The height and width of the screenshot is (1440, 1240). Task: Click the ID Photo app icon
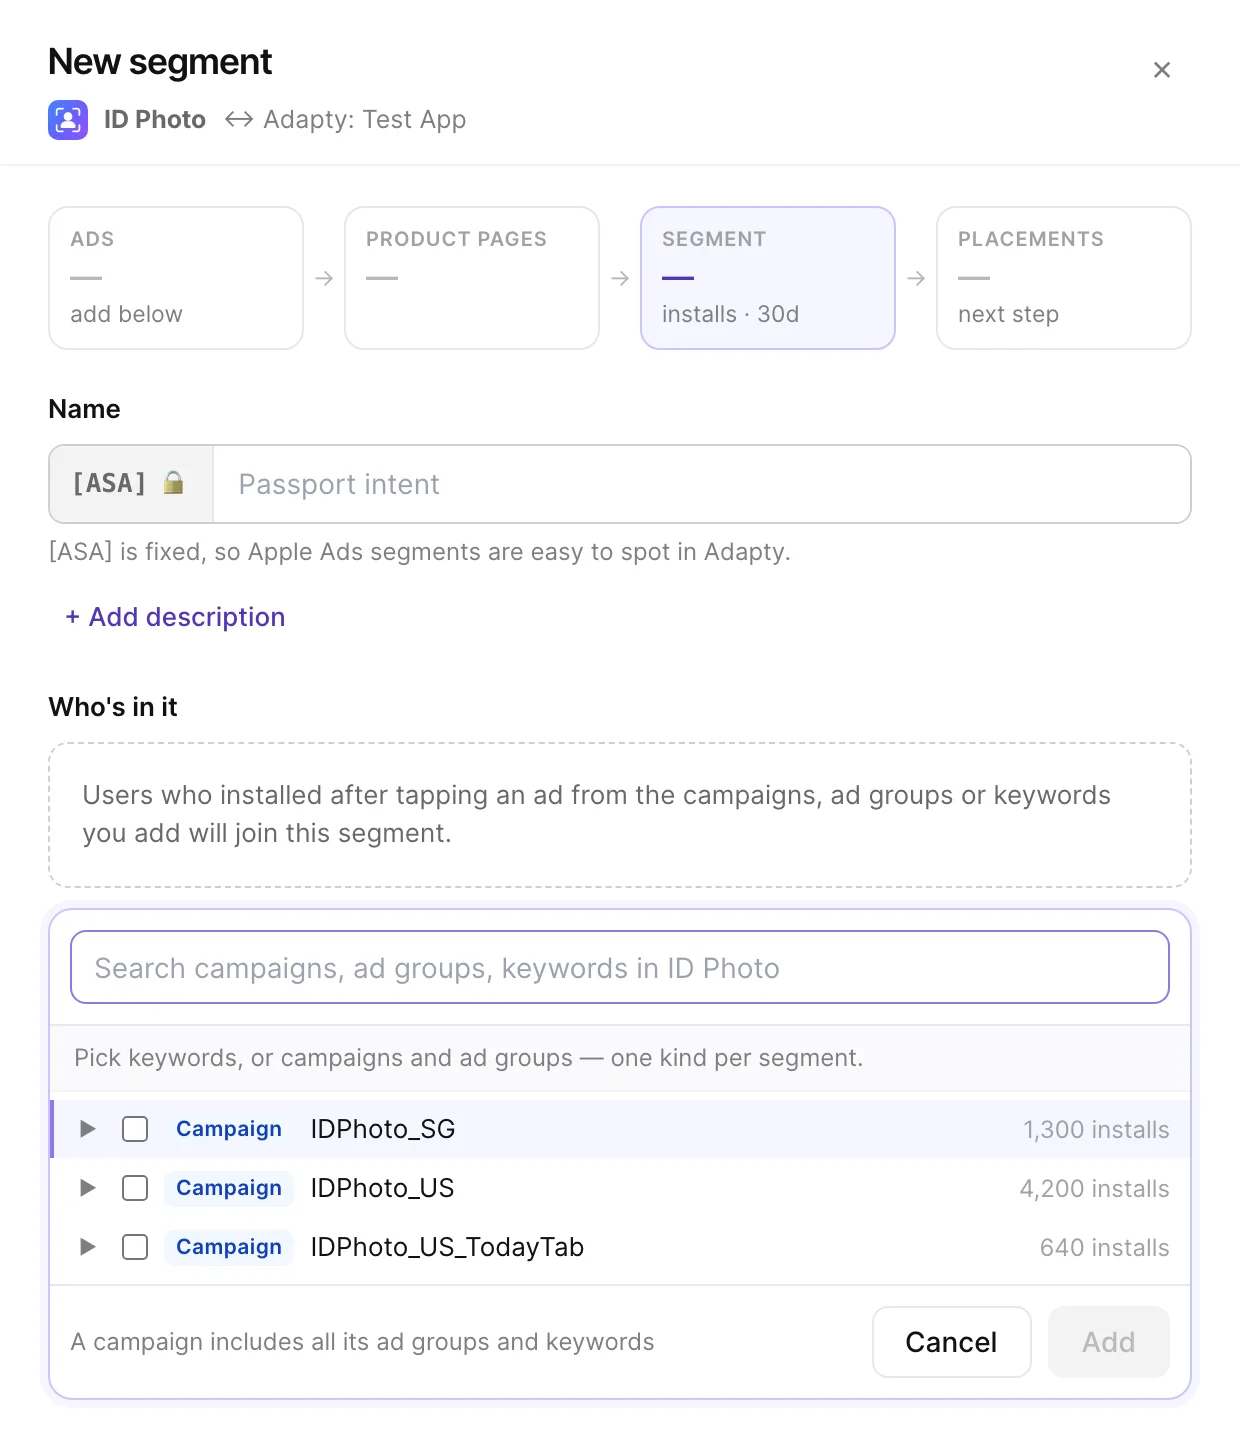(68, 120)
